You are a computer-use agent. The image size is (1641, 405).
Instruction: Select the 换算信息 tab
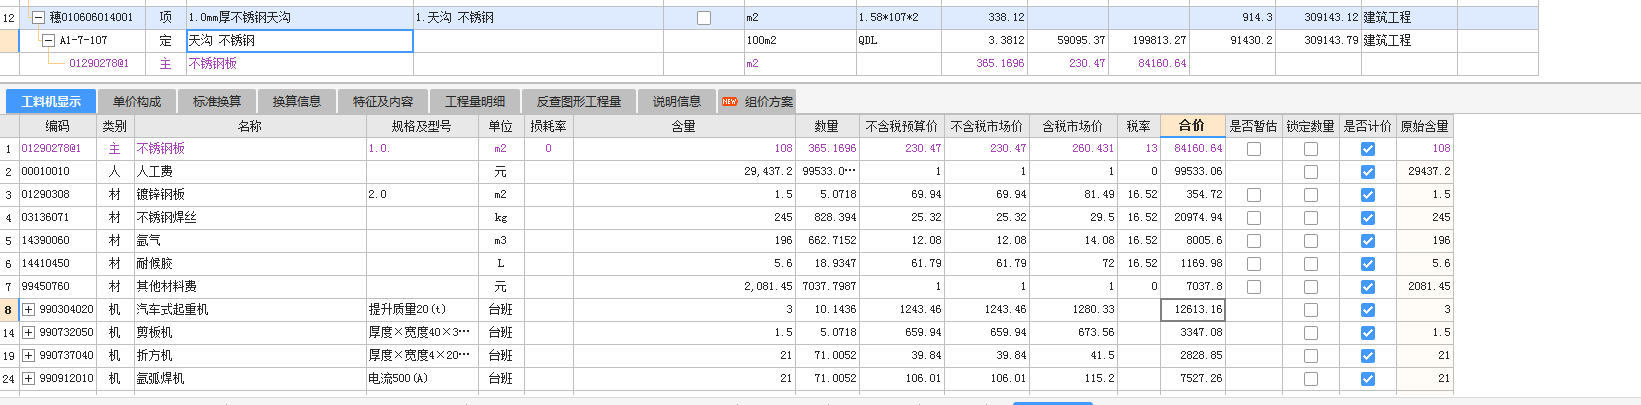click(x=297, y=101)
